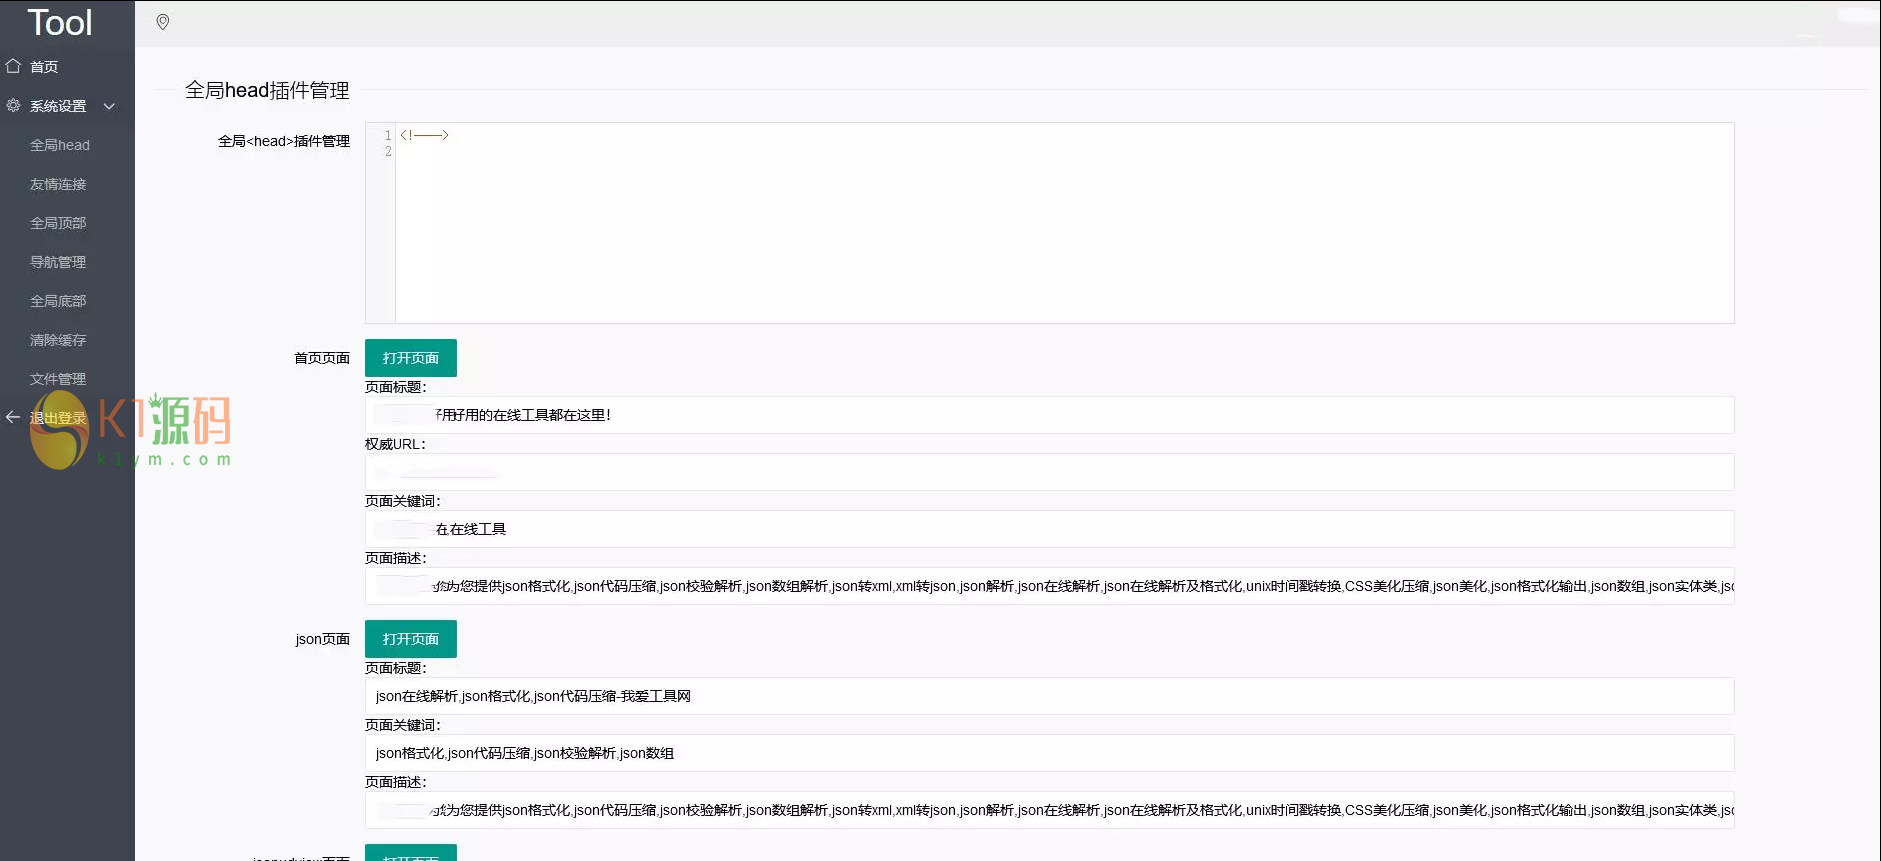Viewport: 1881px width, 861px height.
Task: Click the gear icon beside 系统设置
Action: coord(13,105)
